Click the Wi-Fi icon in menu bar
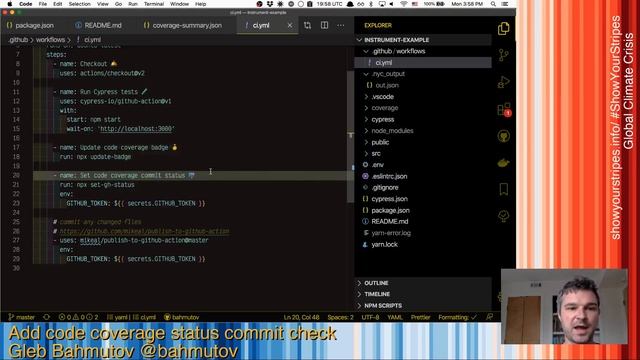 coord(403,4)
